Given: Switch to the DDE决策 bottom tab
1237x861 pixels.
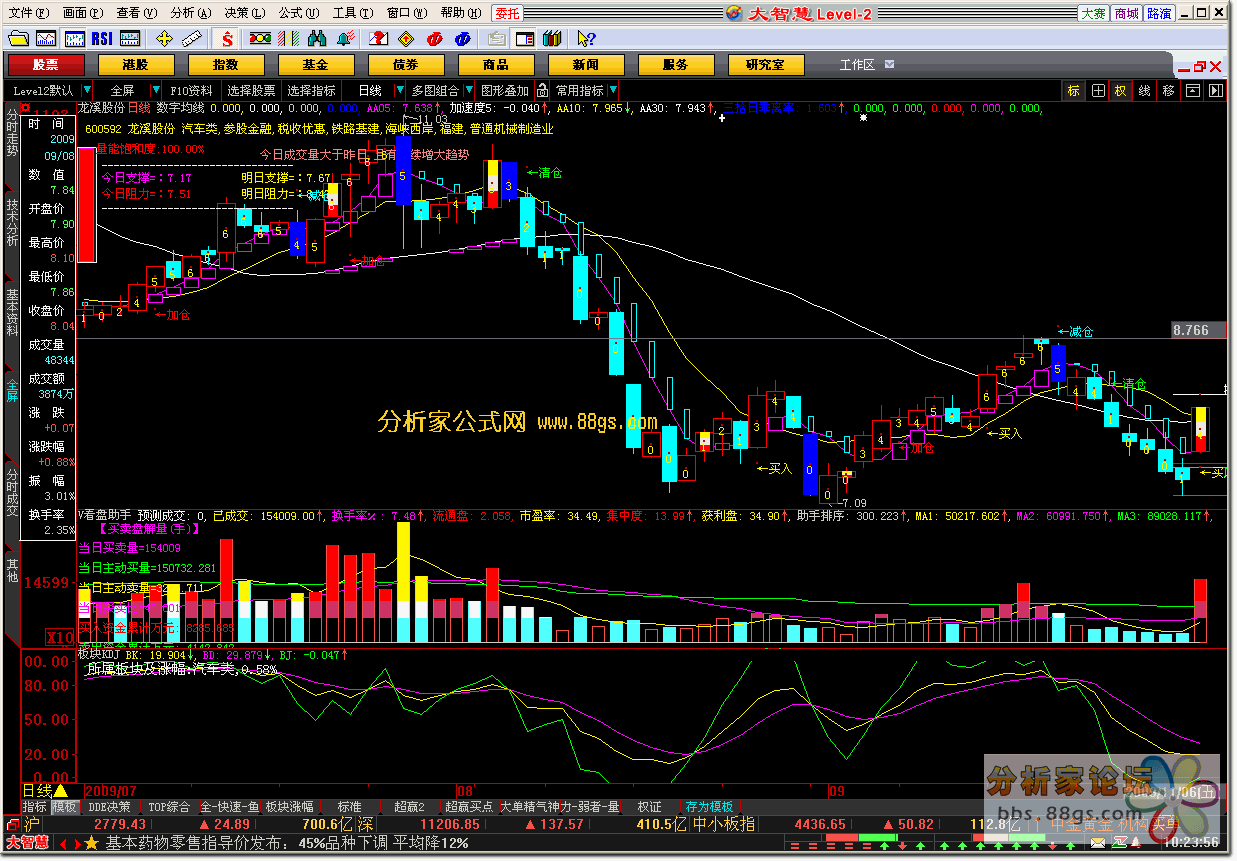Looking at the screenshot, I should [x=110, y=806].
